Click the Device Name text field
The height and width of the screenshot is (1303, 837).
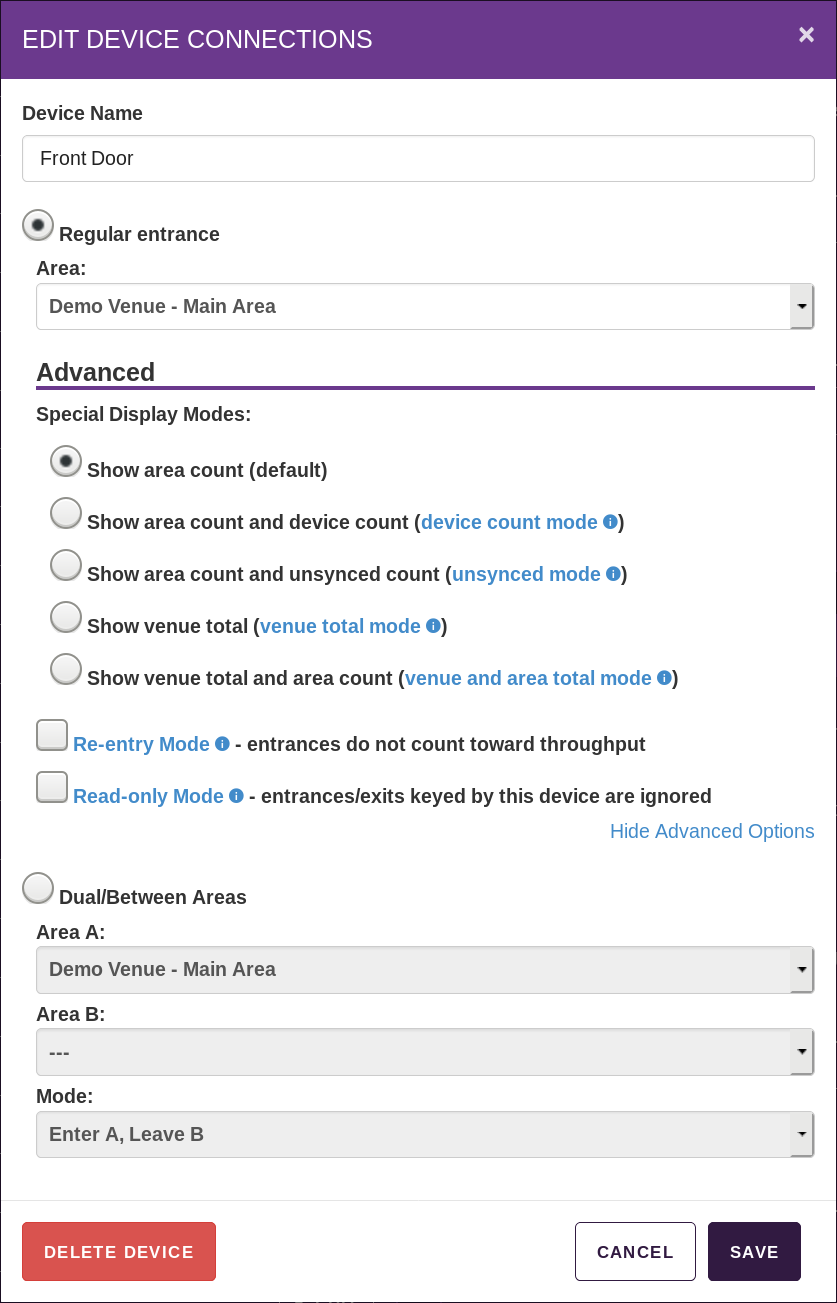(x=418, y=159)
